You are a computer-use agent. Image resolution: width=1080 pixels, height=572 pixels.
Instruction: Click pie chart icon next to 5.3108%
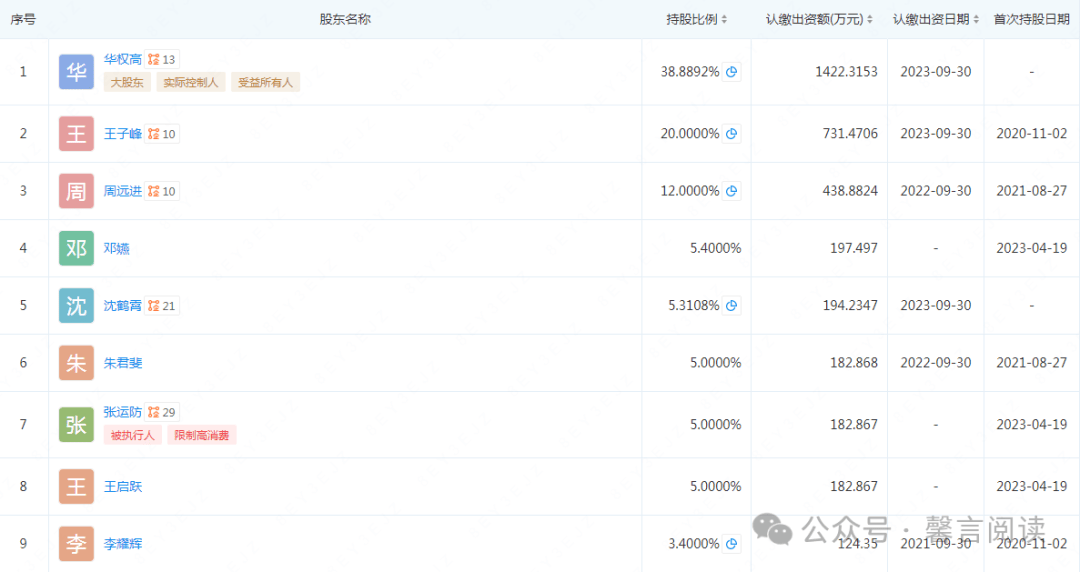(x=732, y=306)
